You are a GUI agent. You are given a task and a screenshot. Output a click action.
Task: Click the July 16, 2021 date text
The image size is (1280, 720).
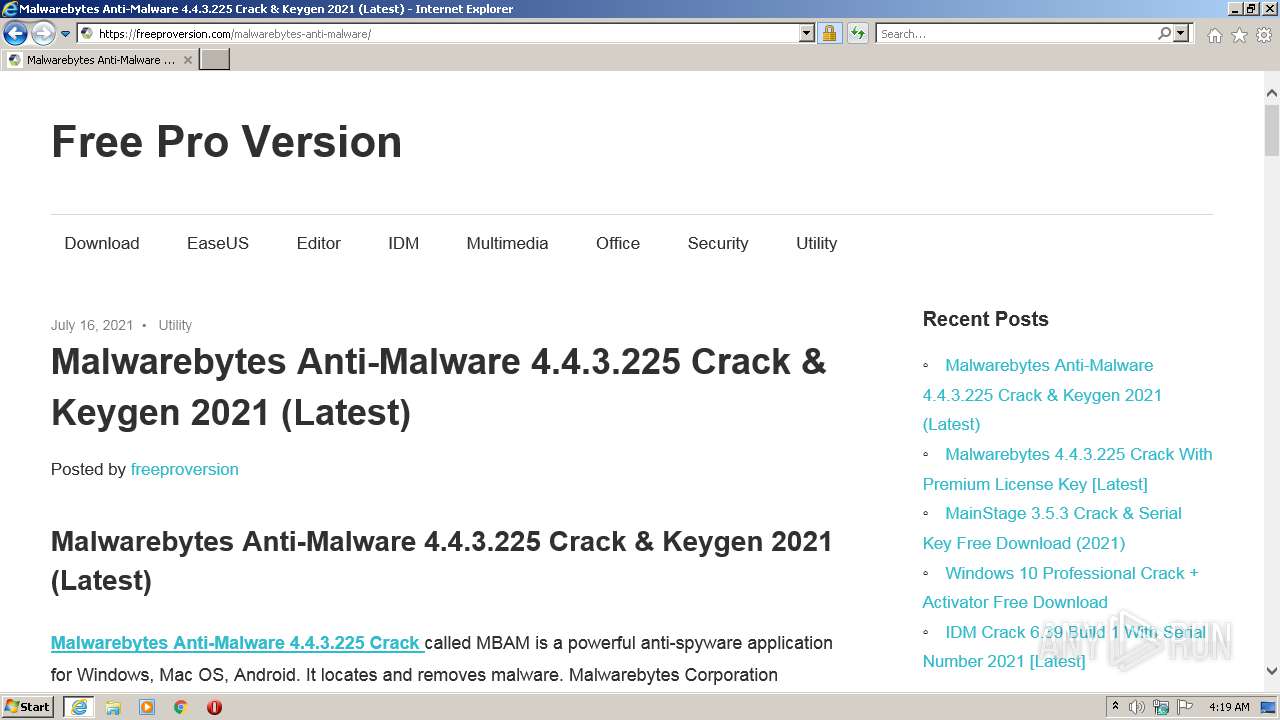click(x=92, y=325)
